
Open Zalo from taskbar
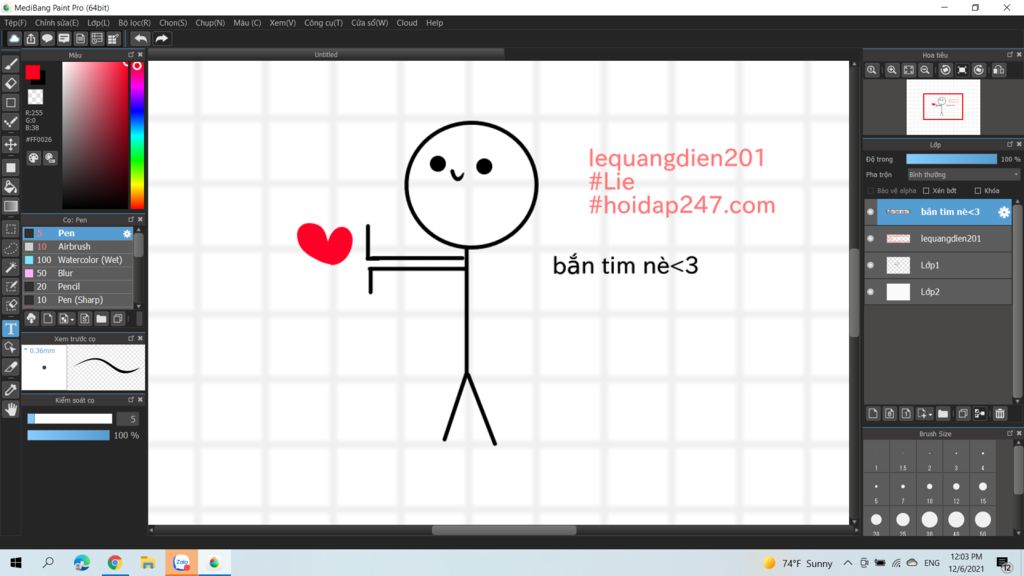click(x=182, y=563)
